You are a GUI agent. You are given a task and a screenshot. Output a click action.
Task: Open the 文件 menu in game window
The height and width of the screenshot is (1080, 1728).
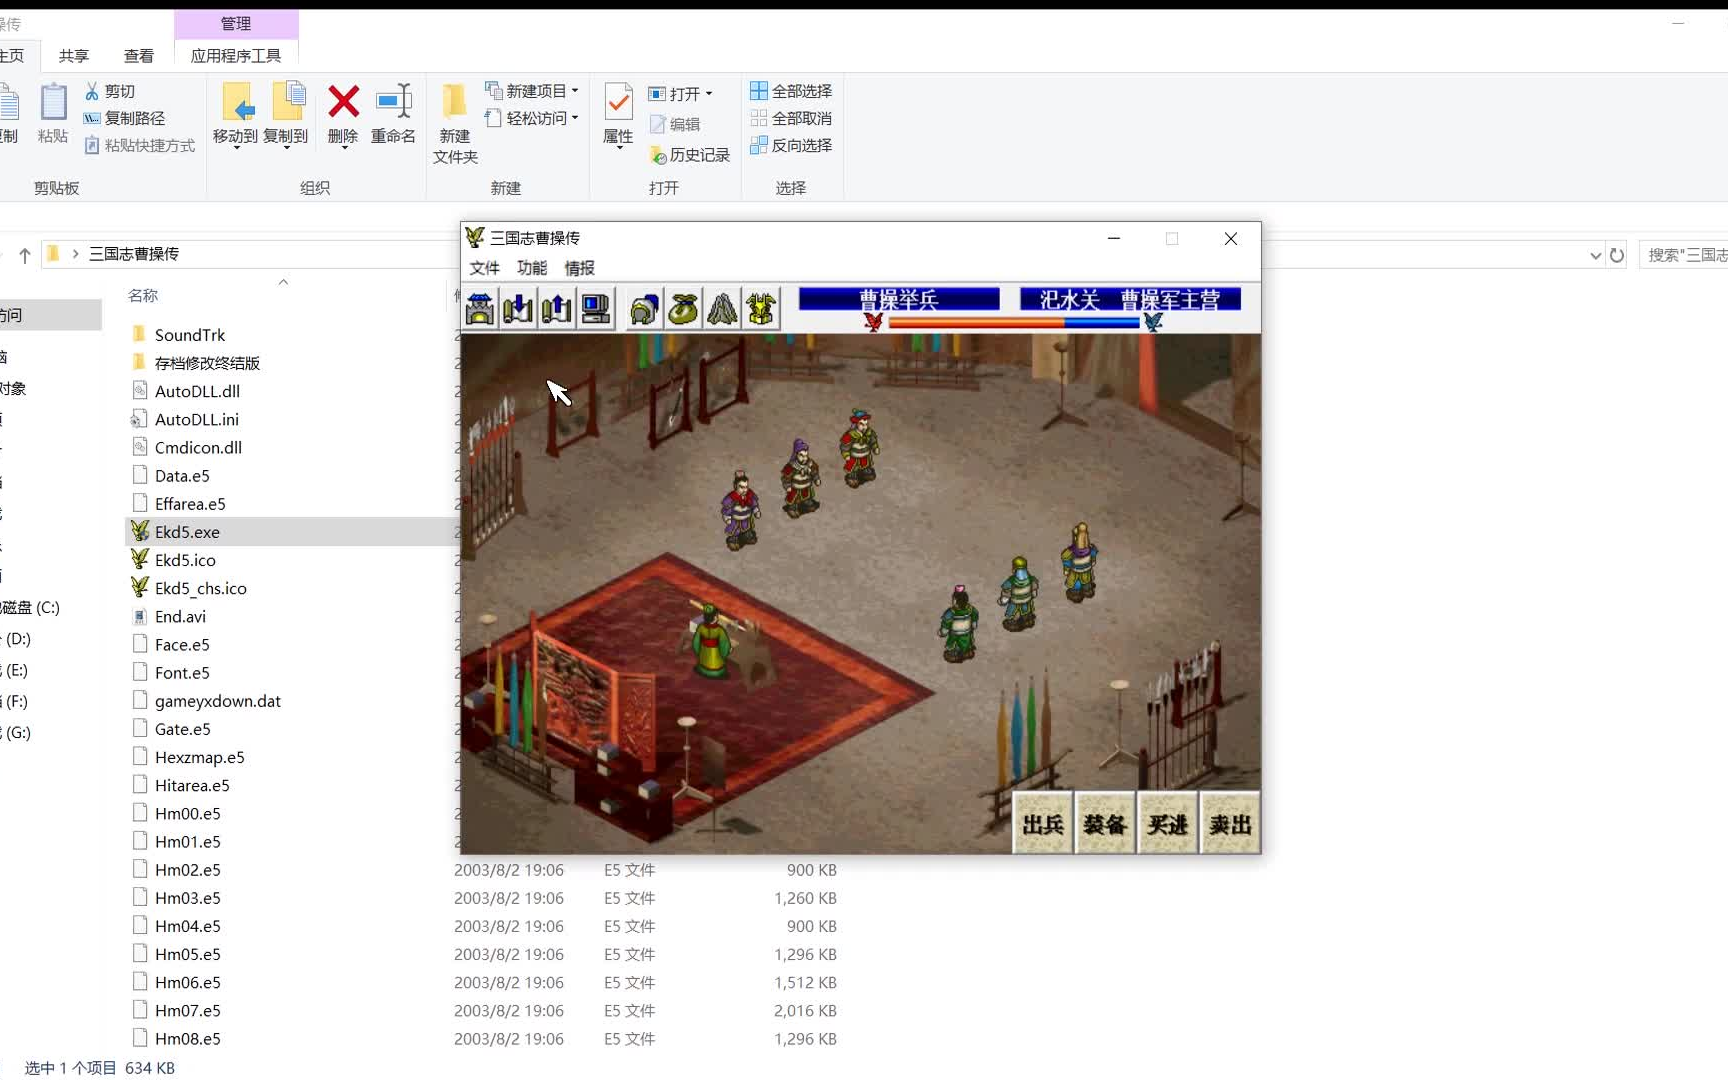485,268
